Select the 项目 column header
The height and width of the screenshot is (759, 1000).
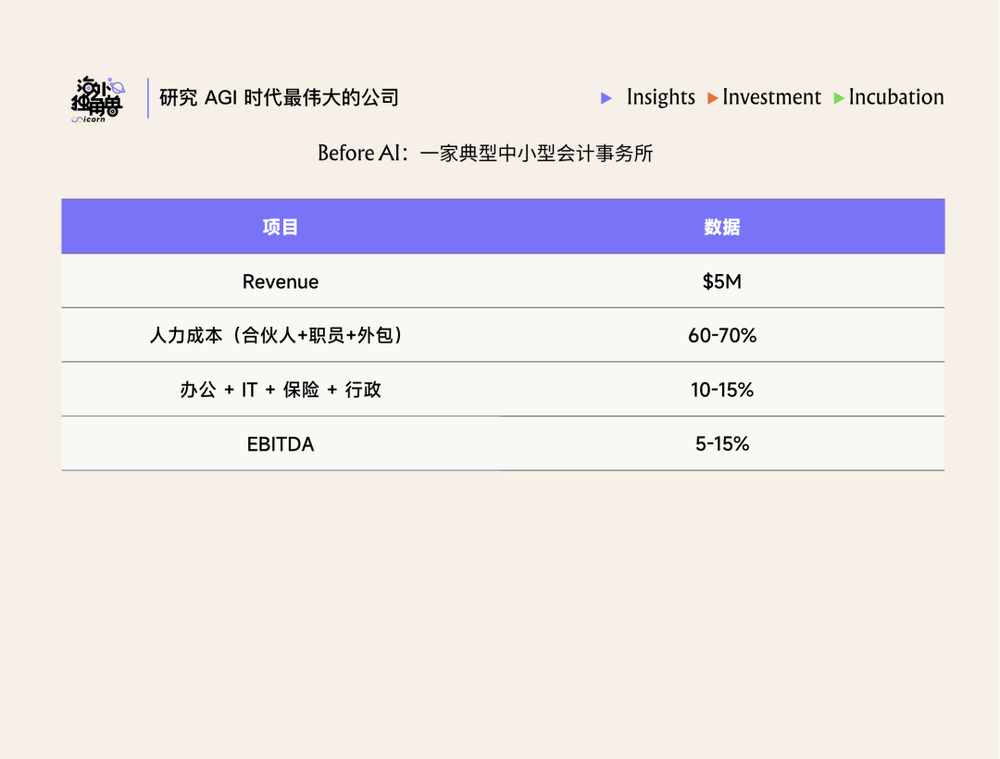(x=280, y=227)
